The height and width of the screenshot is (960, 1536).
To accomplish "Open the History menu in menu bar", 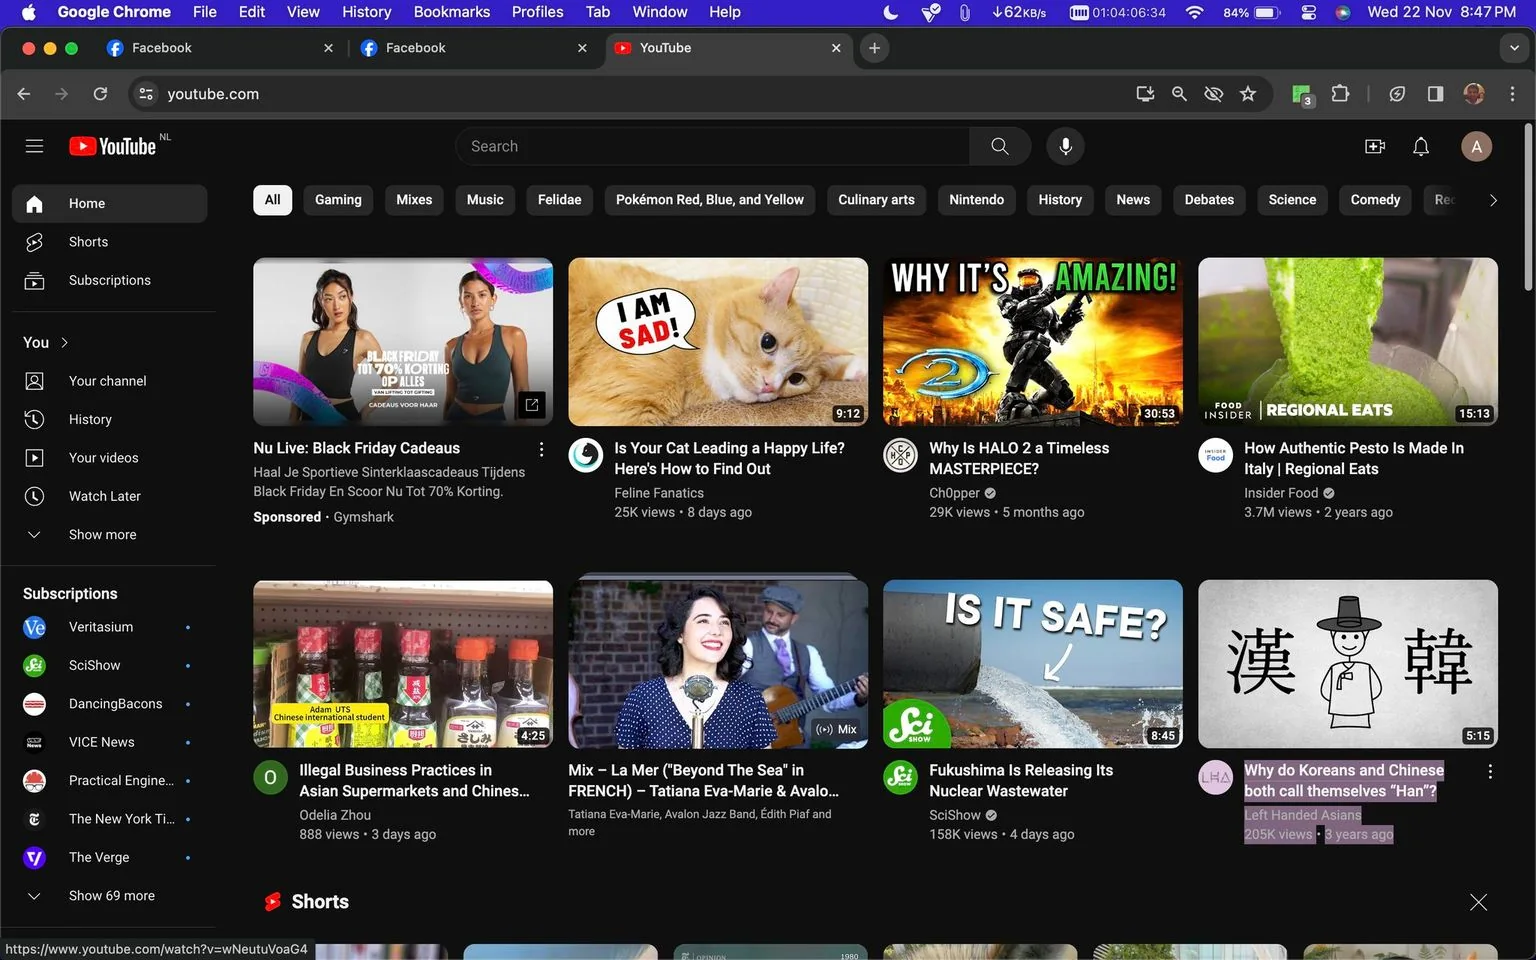I will [366, 12].
